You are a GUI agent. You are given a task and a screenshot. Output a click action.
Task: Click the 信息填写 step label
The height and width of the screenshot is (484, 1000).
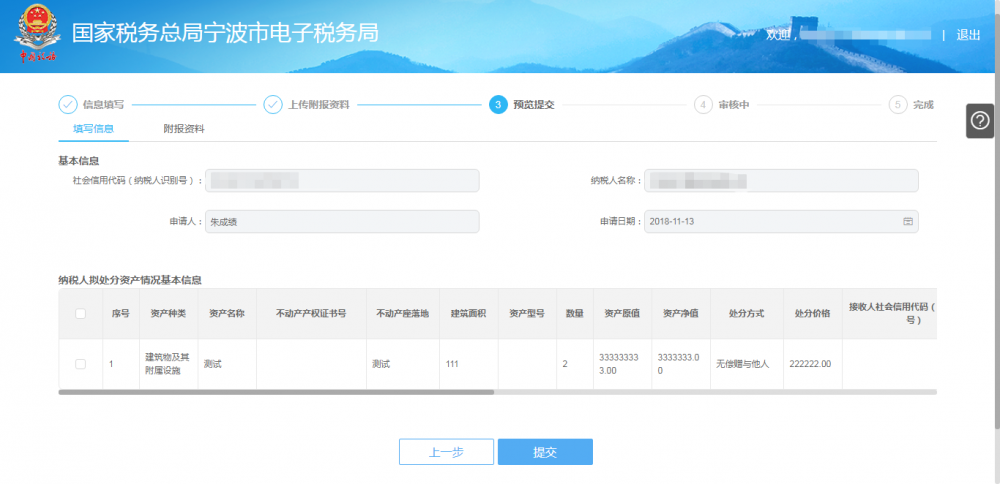[x=103, y=105]
